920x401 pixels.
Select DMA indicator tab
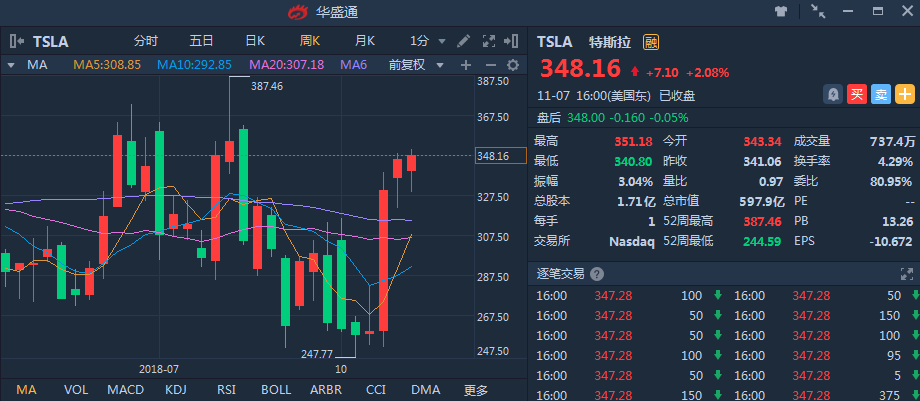point(425,389)
